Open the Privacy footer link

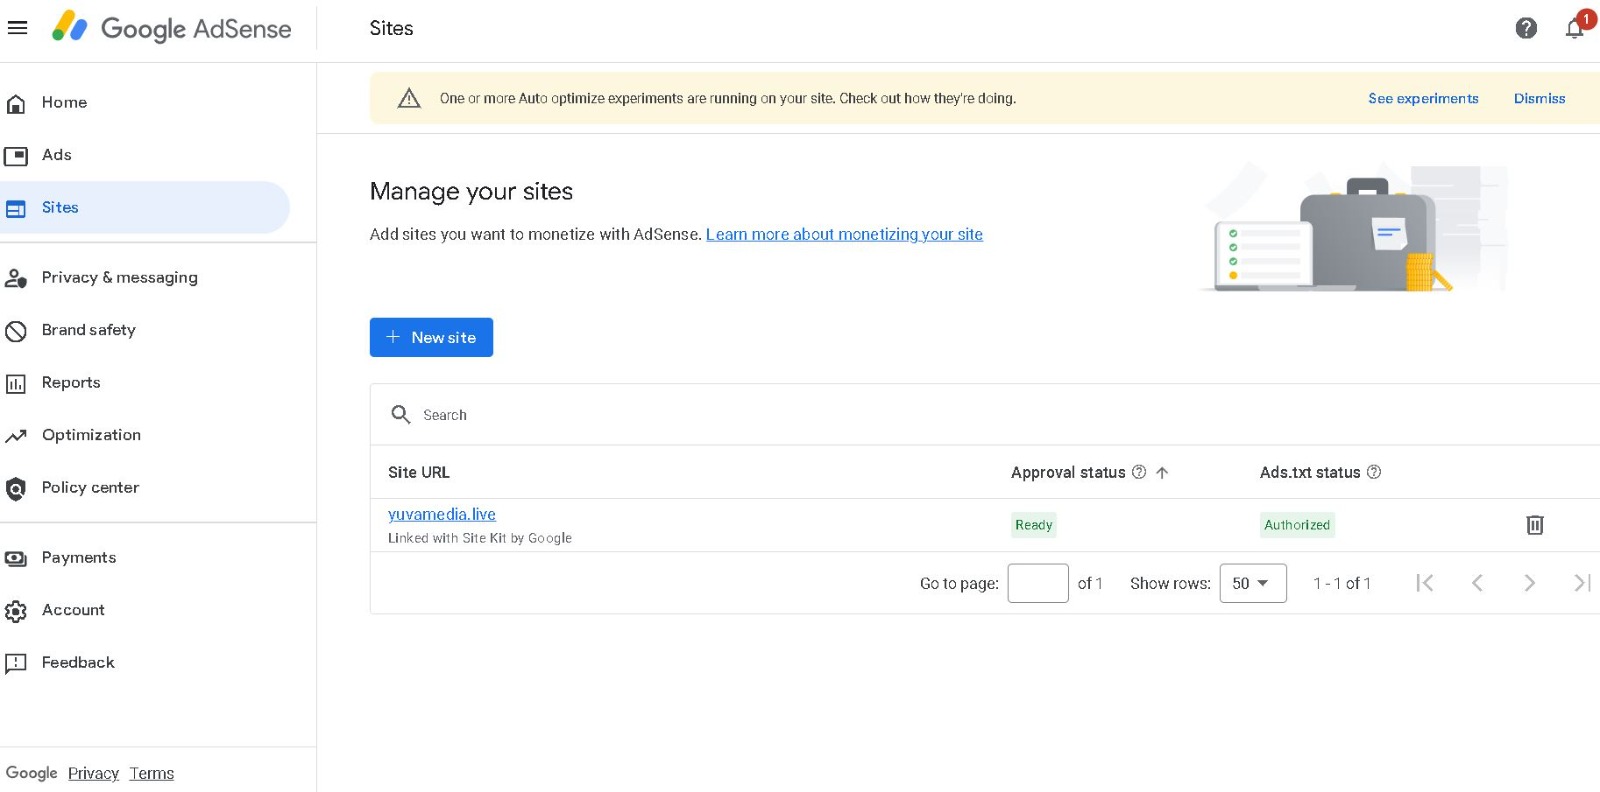[x=93, y=773]
